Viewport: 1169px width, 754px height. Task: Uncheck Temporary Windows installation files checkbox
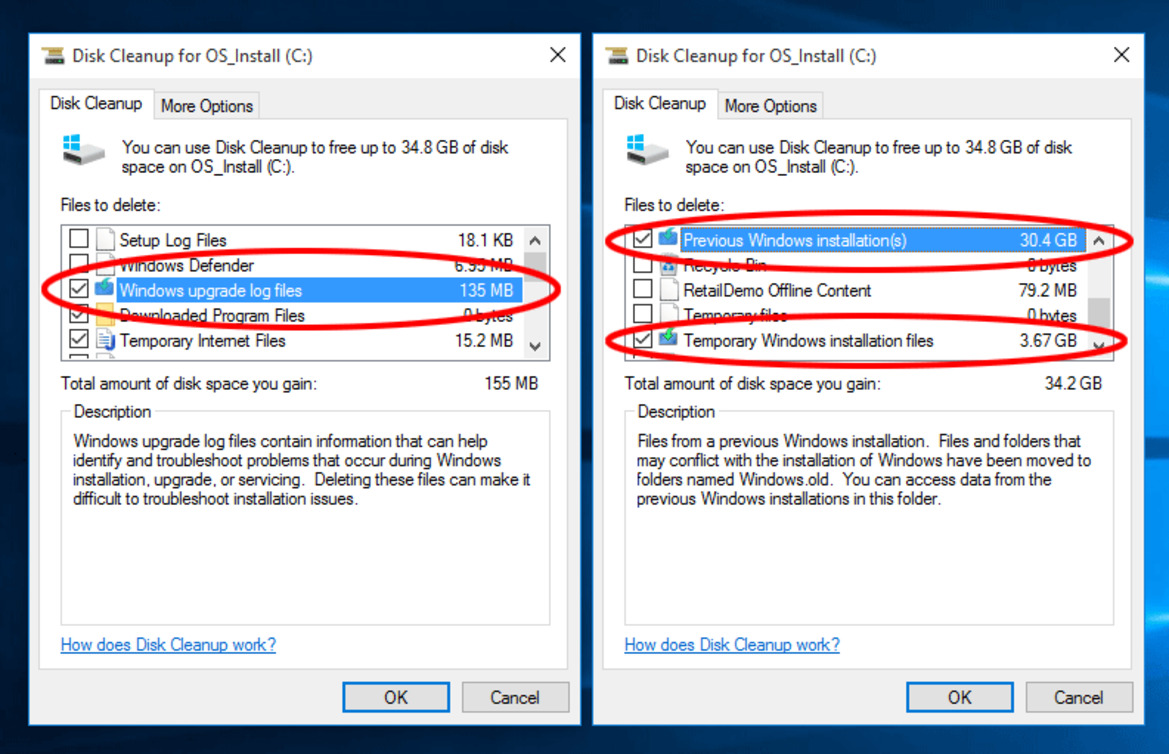click(642, 339)
